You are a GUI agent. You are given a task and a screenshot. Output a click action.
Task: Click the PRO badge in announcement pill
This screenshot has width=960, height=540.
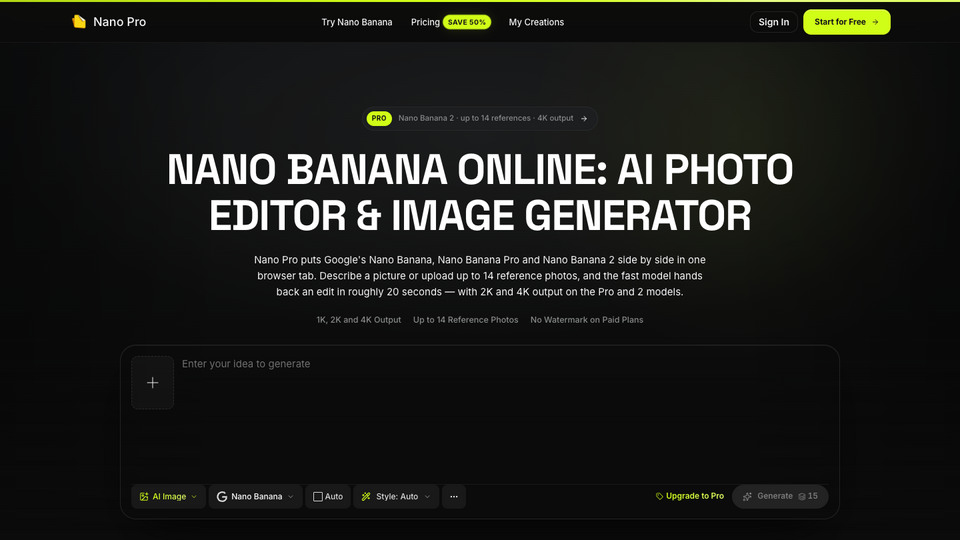click(x=379, y=118)
